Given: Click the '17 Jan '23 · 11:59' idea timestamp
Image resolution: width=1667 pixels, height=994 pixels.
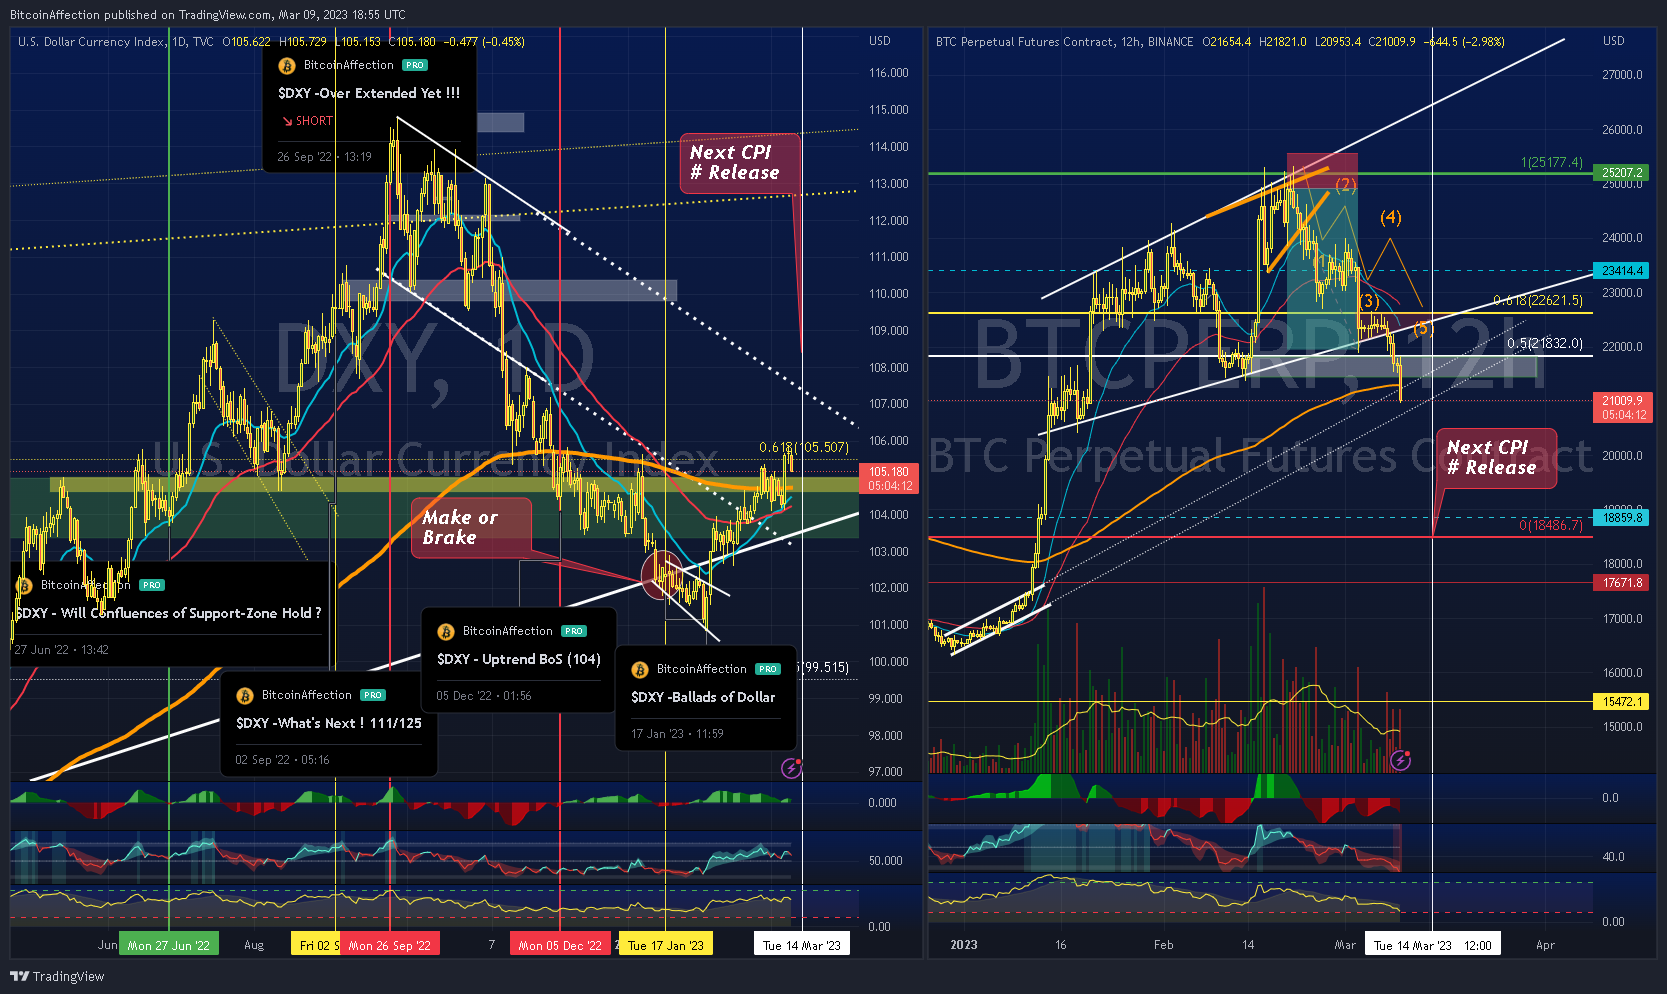Looking at the screenshot, I should click(x=677, y=734).
